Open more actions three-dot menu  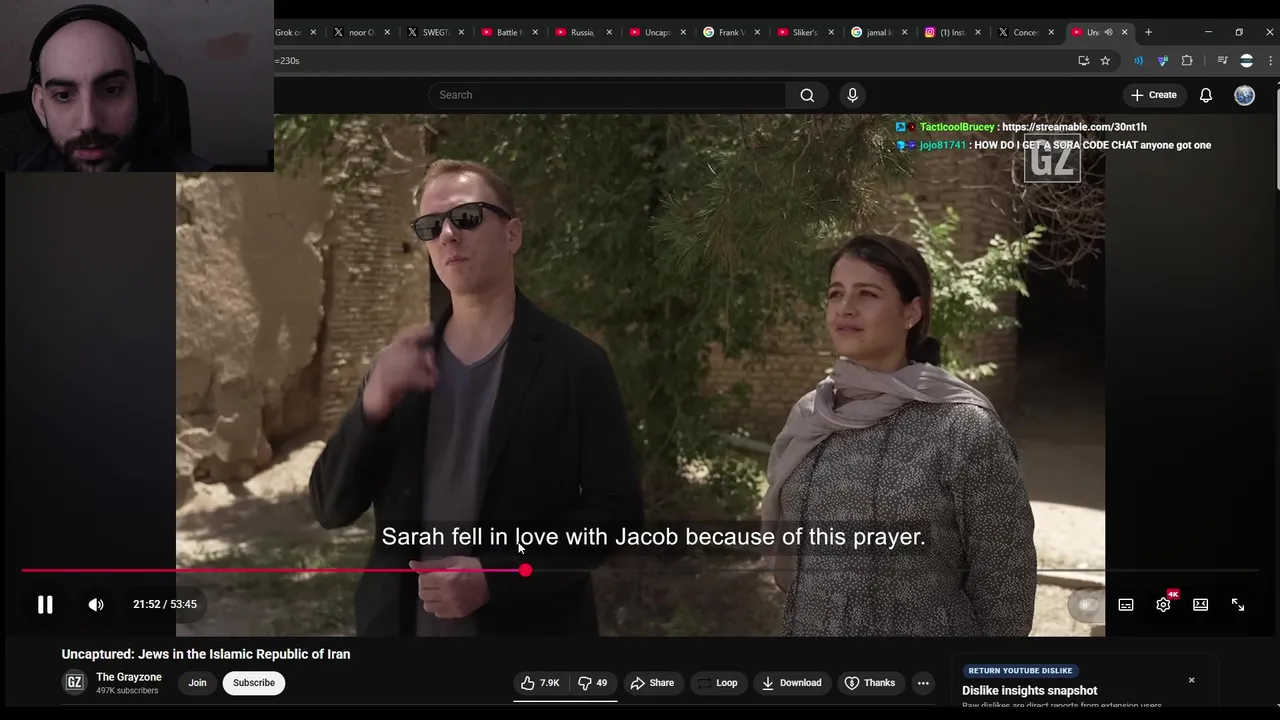[923, 683]
